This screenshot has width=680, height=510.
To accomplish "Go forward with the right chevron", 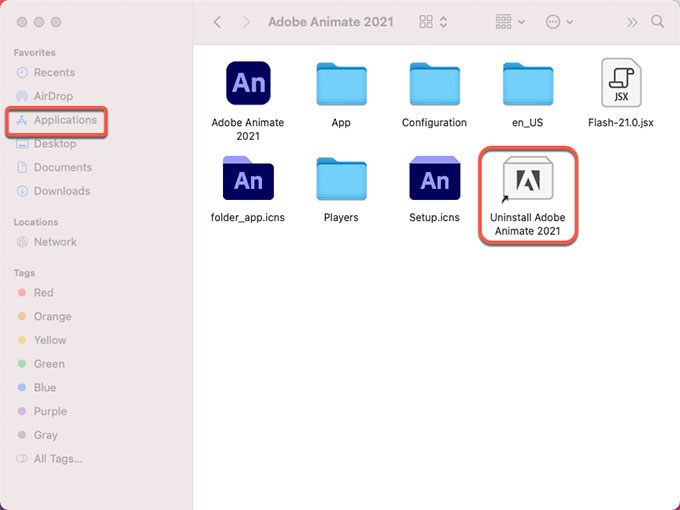I will (x=246, y=22).
